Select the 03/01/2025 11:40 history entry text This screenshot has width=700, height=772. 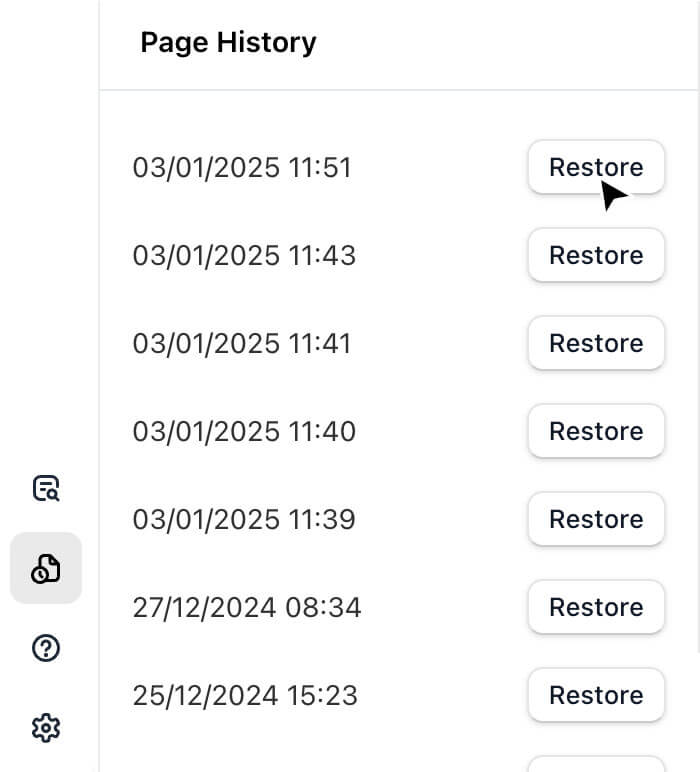[244, 431]
